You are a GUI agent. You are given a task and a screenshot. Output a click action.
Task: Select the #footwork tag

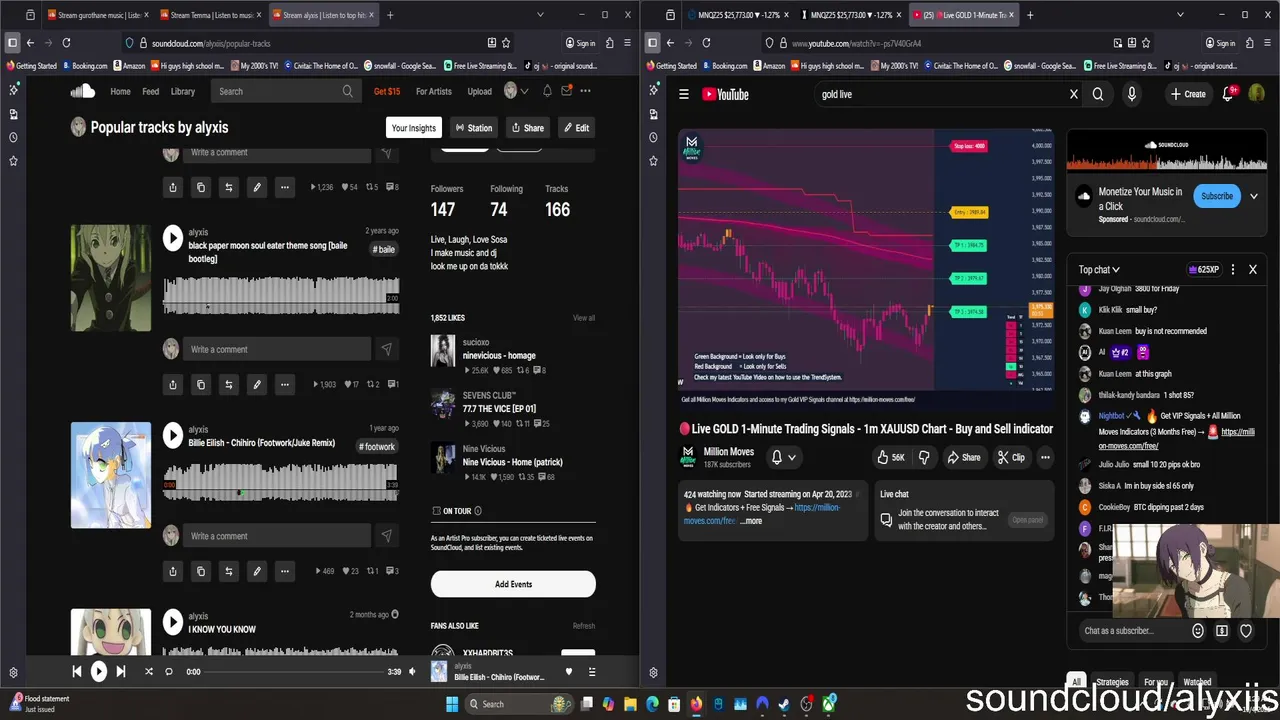pos(379,447)
